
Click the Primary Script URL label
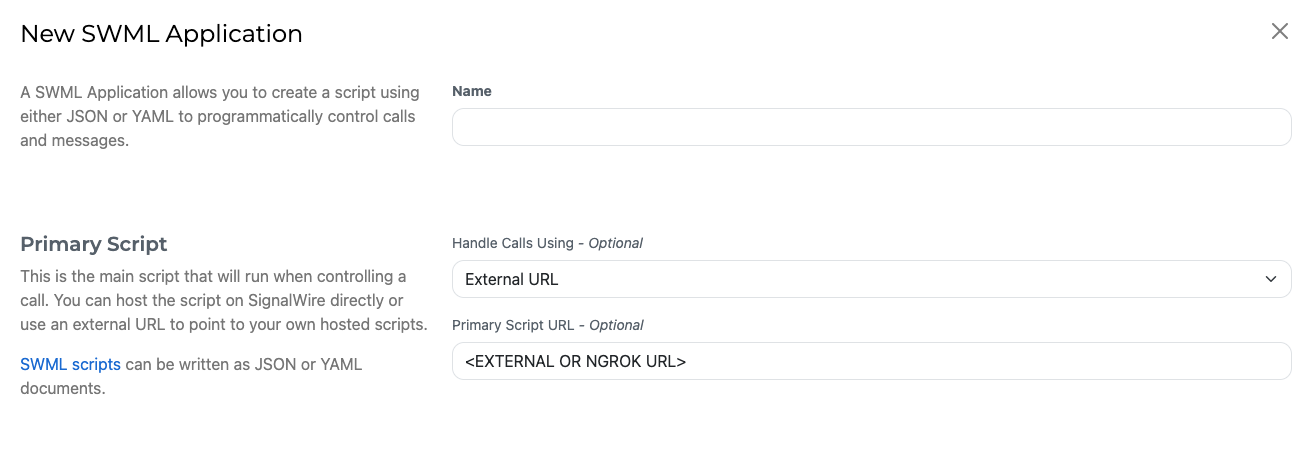516,325
